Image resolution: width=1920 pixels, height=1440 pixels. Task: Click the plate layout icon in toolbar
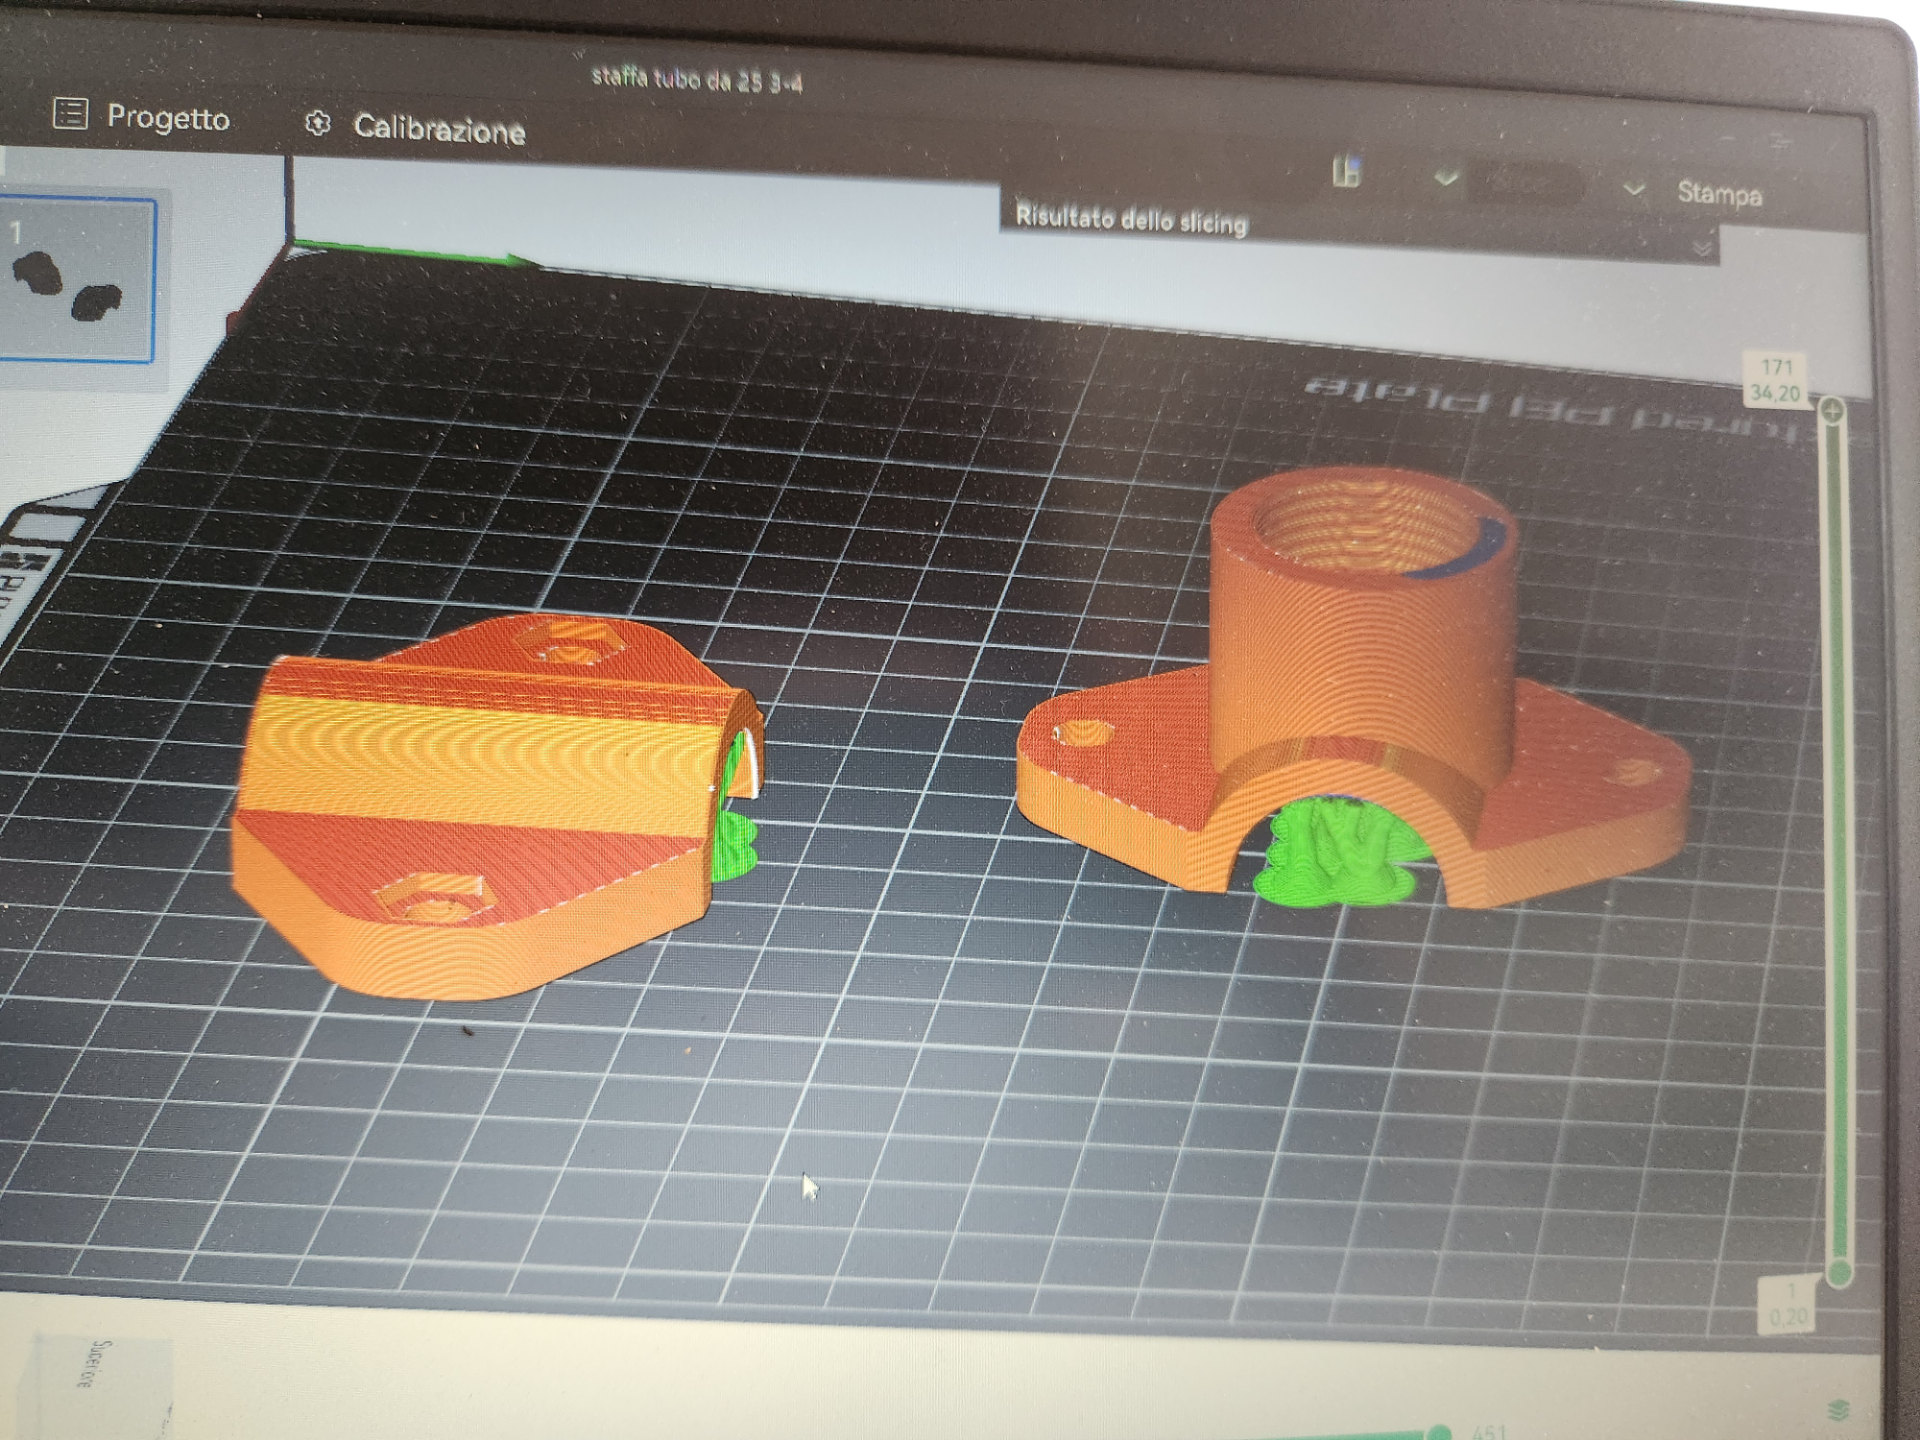[1347, 172]
